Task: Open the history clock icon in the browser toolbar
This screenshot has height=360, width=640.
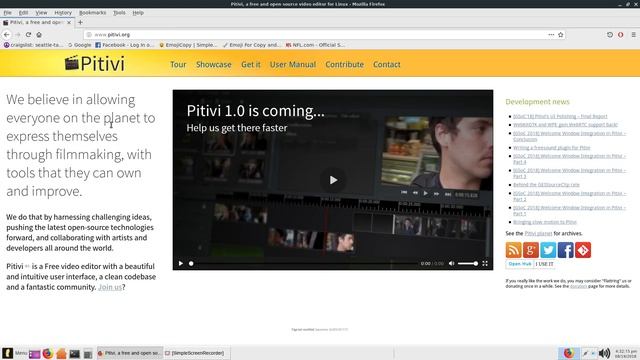Action: pos(610,35)
